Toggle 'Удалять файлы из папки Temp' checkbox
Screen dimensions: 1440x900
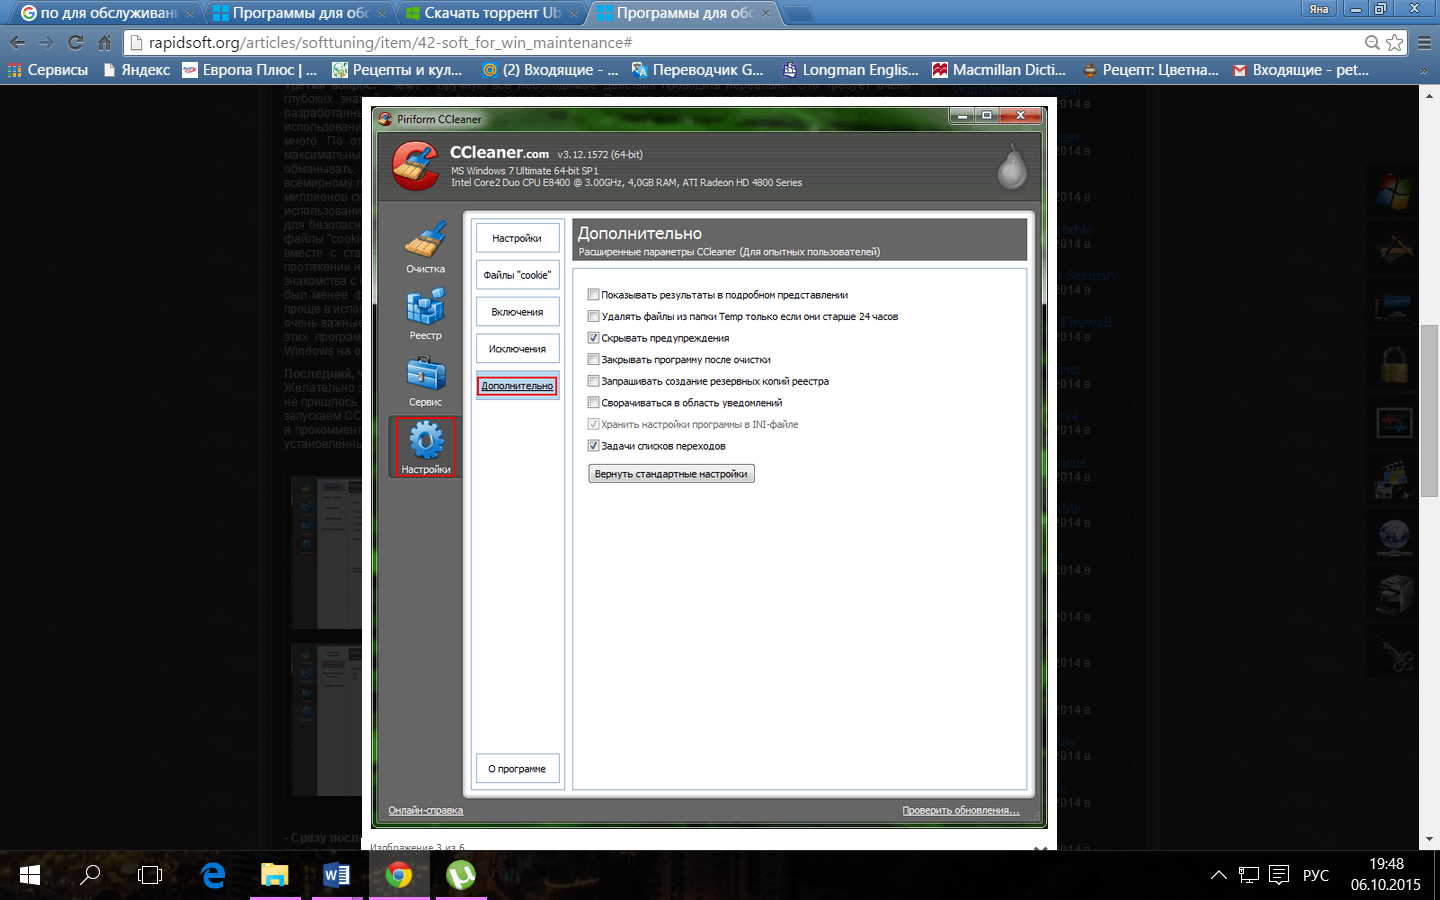pyautogui.click(x=593, y=316)
